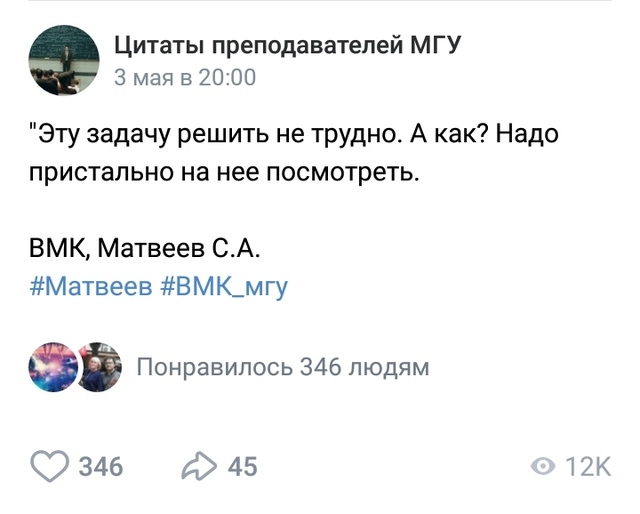Click the right liker avatar
640x514 pixels.
click(98, 367)
